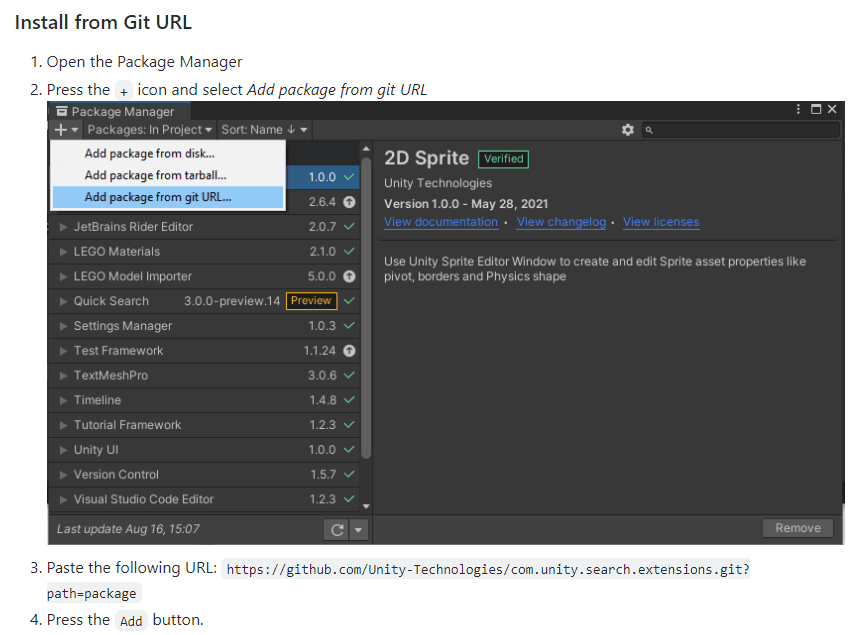Click the Preview badge on Quick Search
Image resolution: width=858 pixels, height=635 pixels.
311,301
